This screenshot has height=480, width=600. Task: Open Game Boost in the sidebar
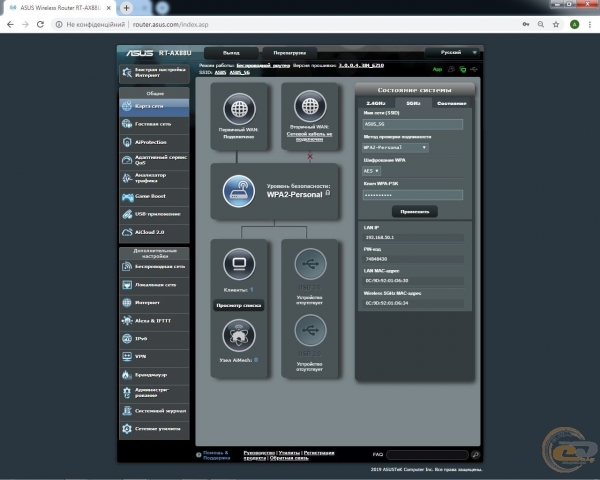coord(154,196)
